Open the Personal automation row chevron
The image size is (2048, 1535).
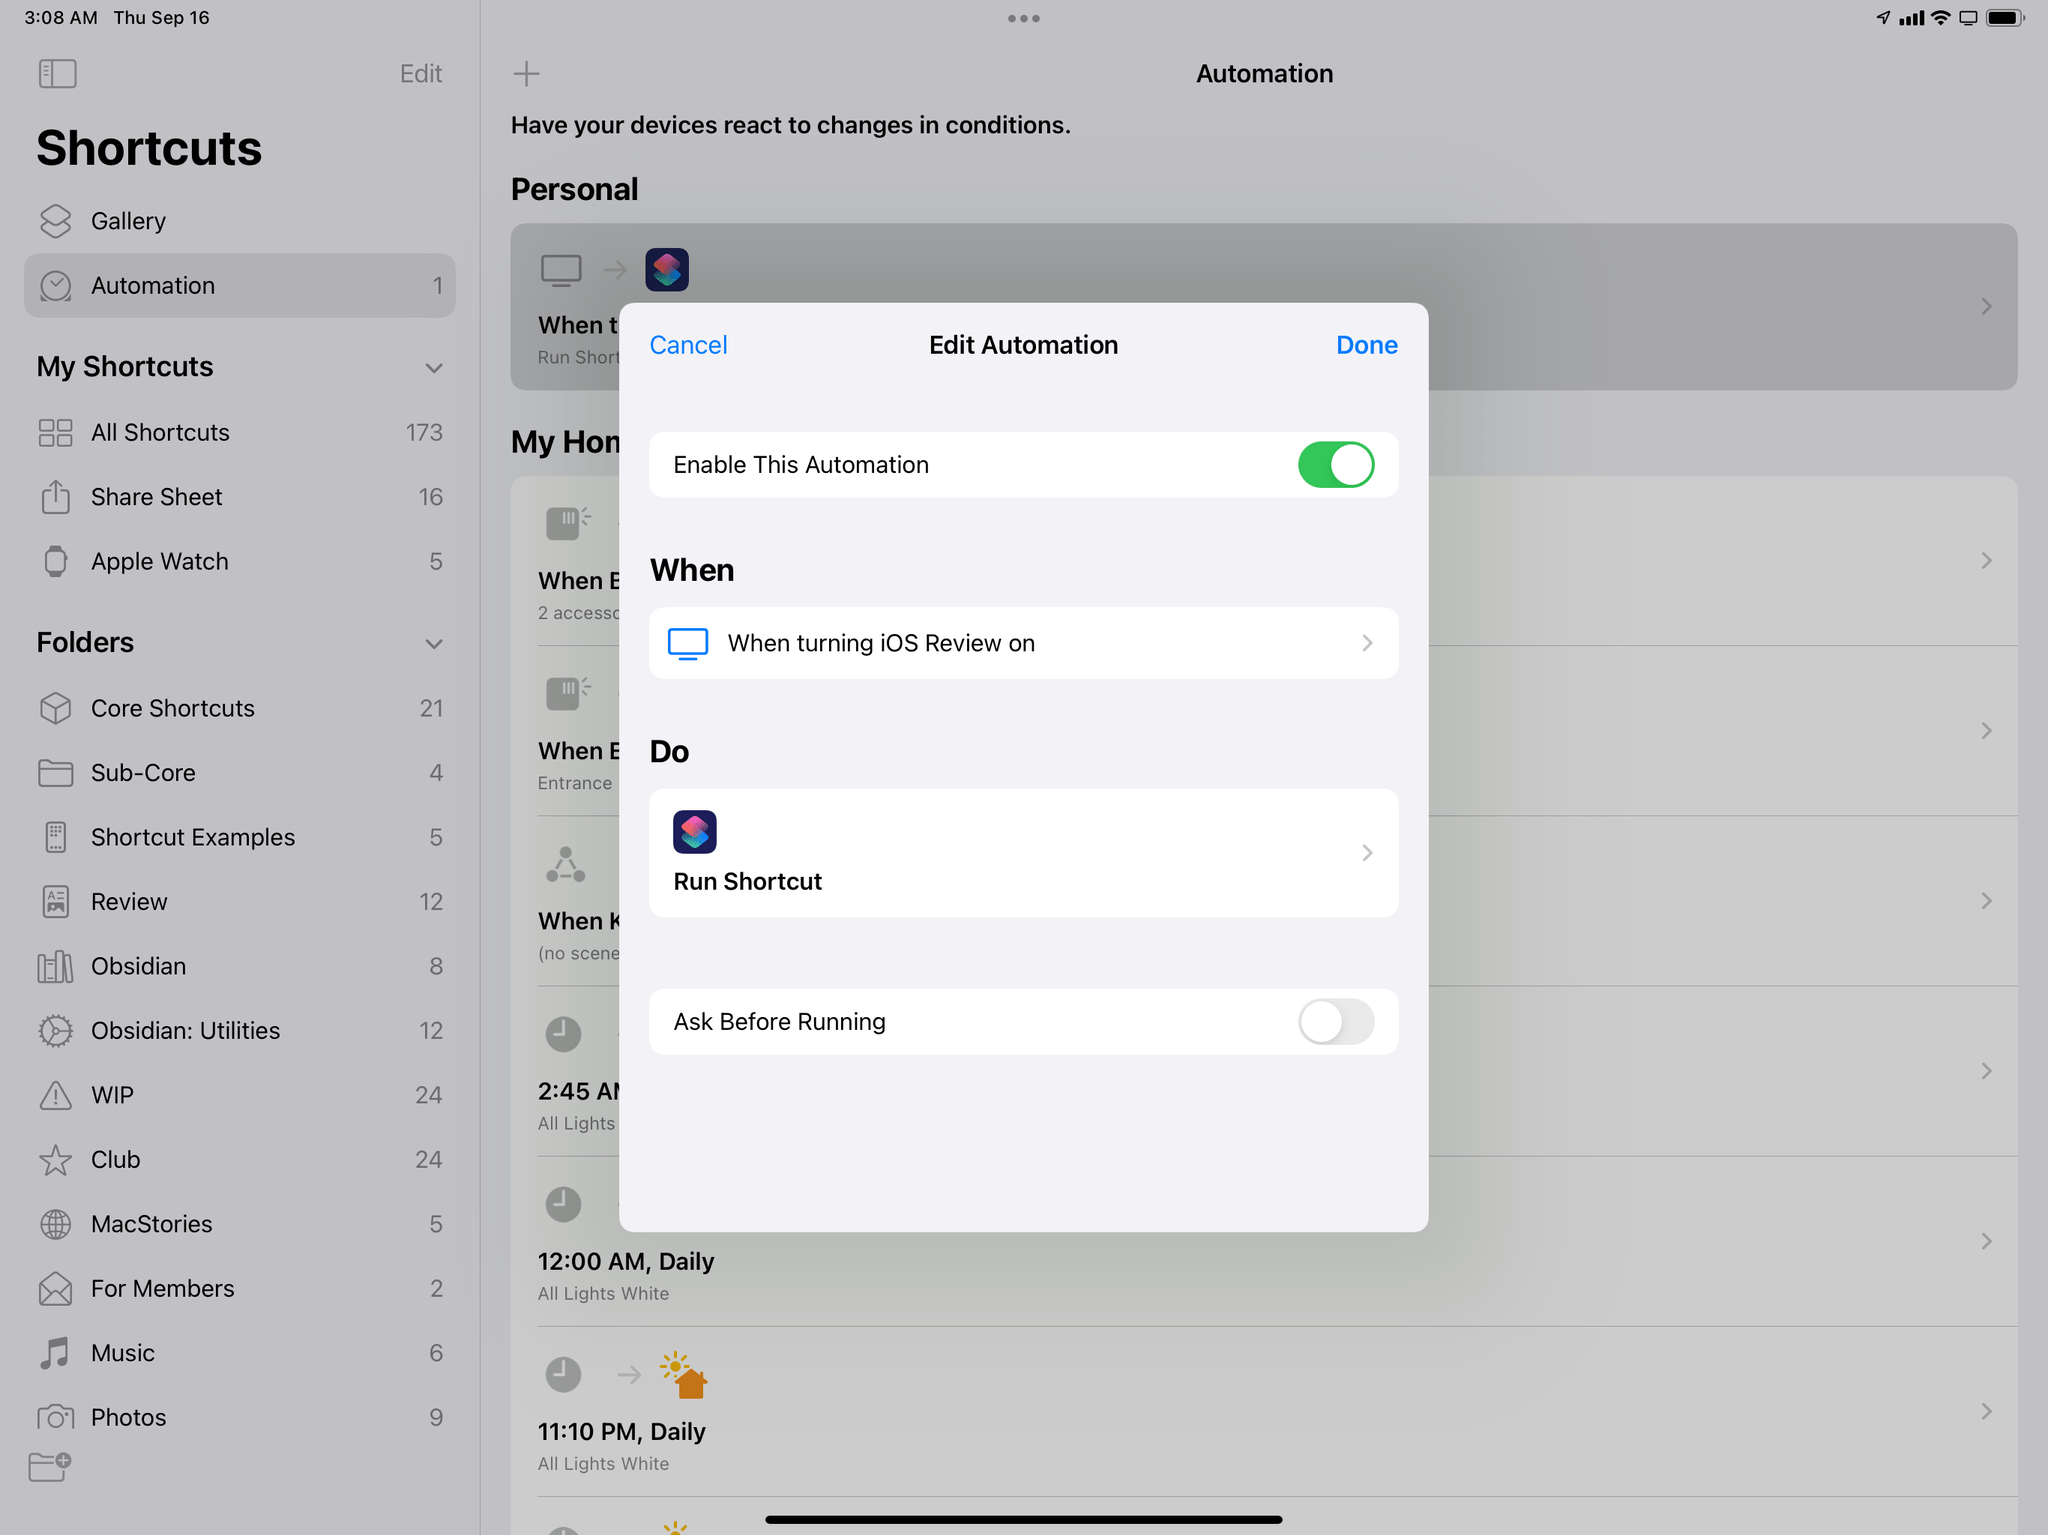(1987, 306)
